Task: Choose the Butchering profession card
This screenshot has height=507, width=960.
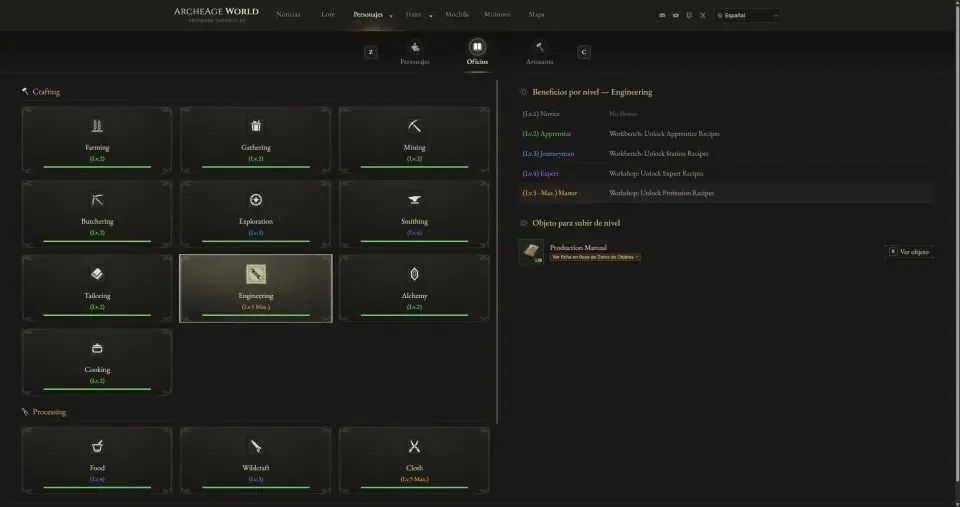Action: [97, 214]
